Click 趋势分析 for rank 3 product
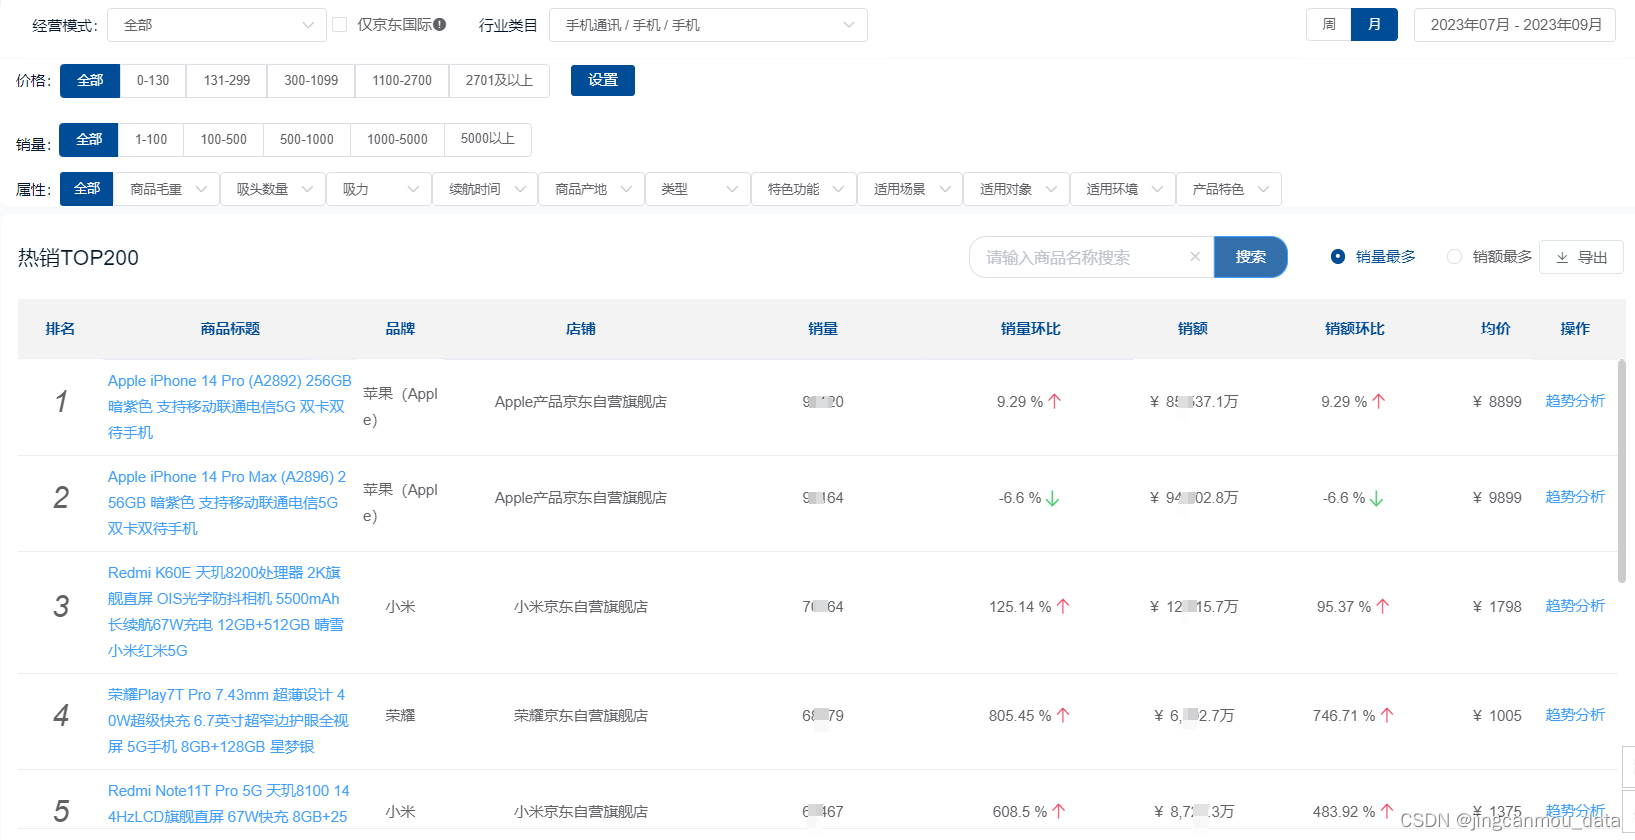Viewport: 1635px width, 840px height. tap(1575, 606)
